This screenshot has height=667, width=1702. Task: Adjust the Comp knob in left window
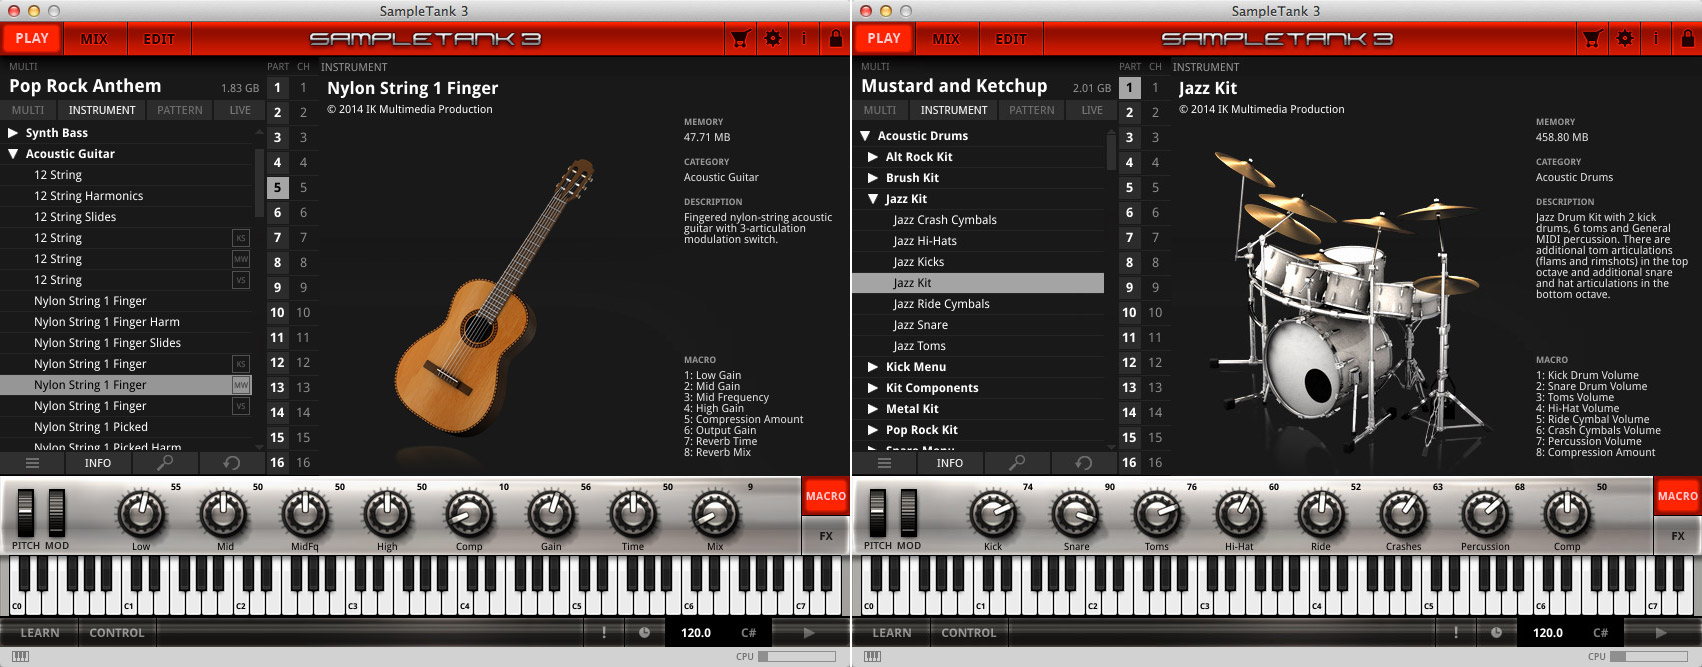coord(468,514)
